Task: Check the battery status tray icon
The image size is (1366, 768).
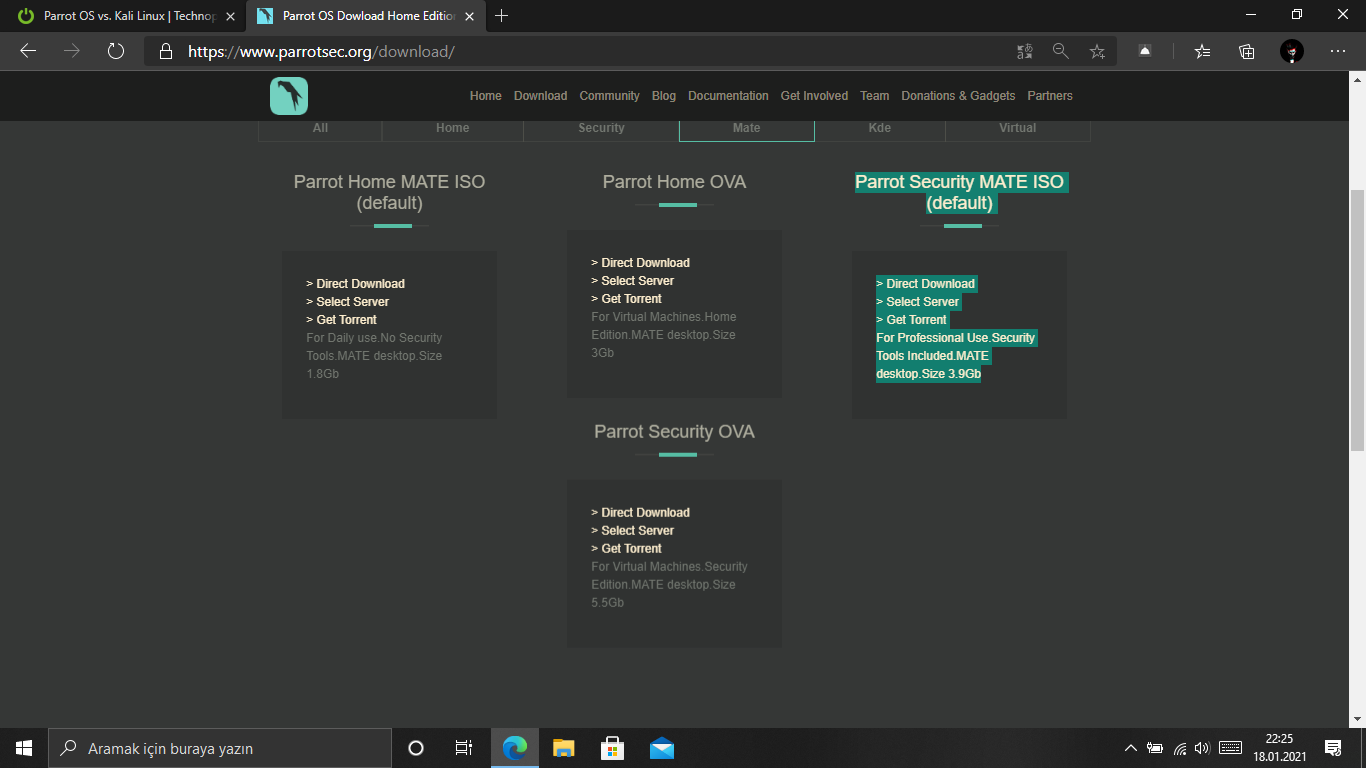Action: click(x=1155, y=748)
